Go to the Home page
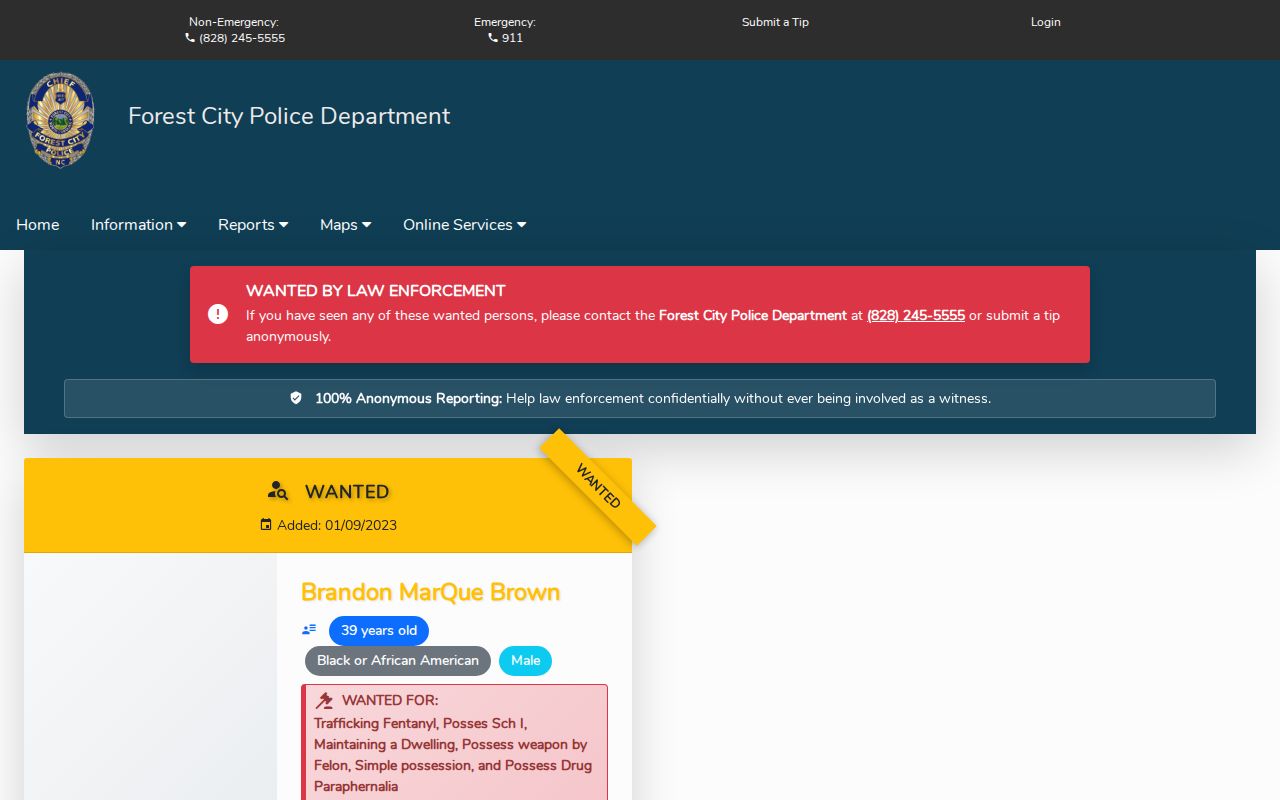1280x800 pixels. click(38, 225)
